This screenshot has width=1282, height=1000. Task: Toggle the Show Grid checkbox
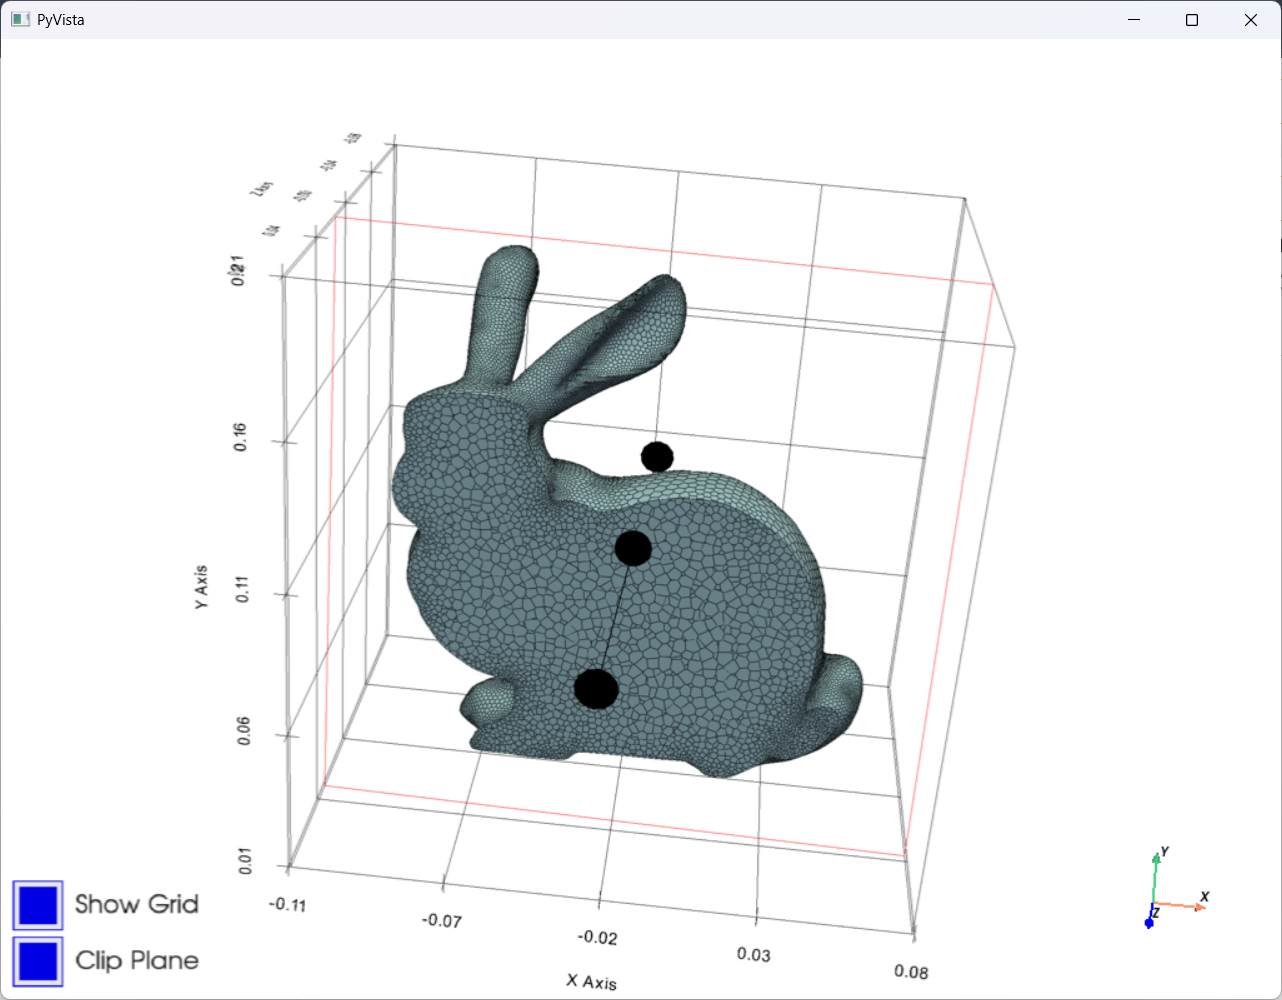coord(38,905)
